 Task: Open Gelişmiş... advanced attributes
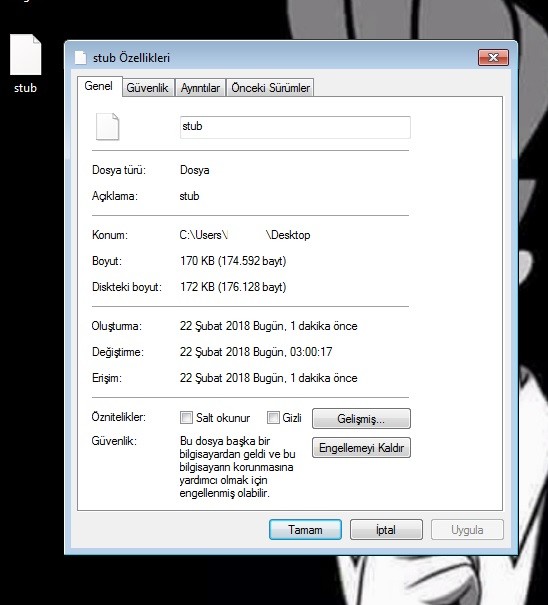pos(361,419)
